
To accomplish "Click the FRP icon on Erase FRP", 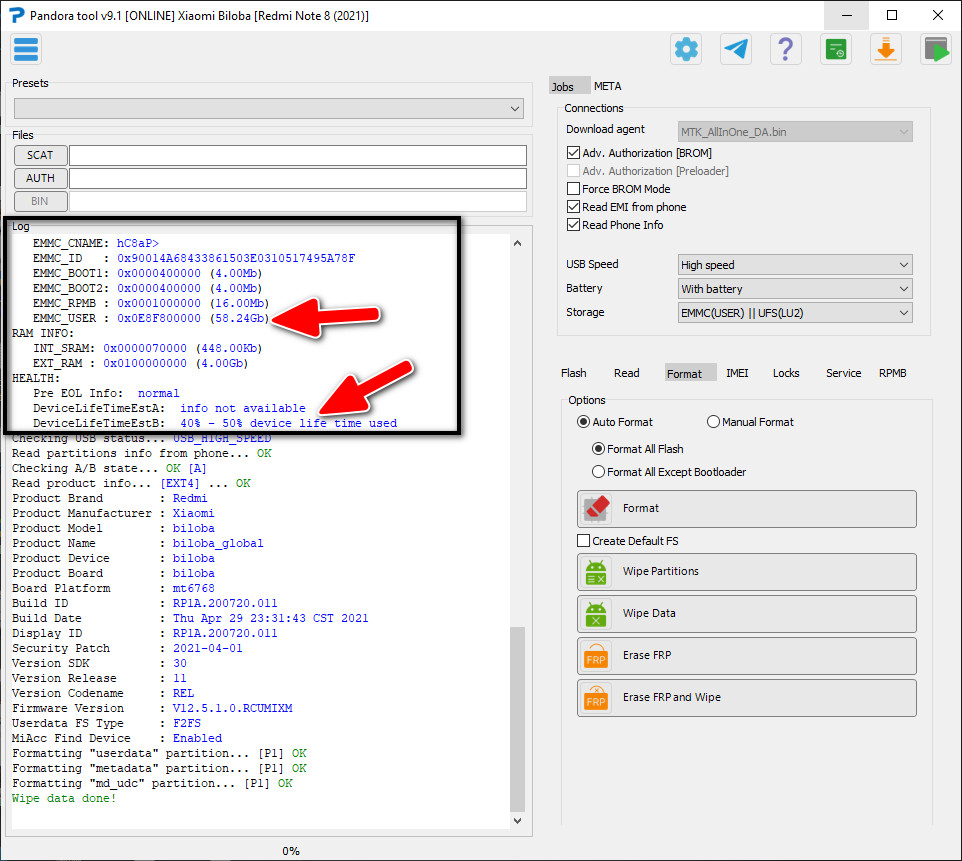I will tap(596, 656).
